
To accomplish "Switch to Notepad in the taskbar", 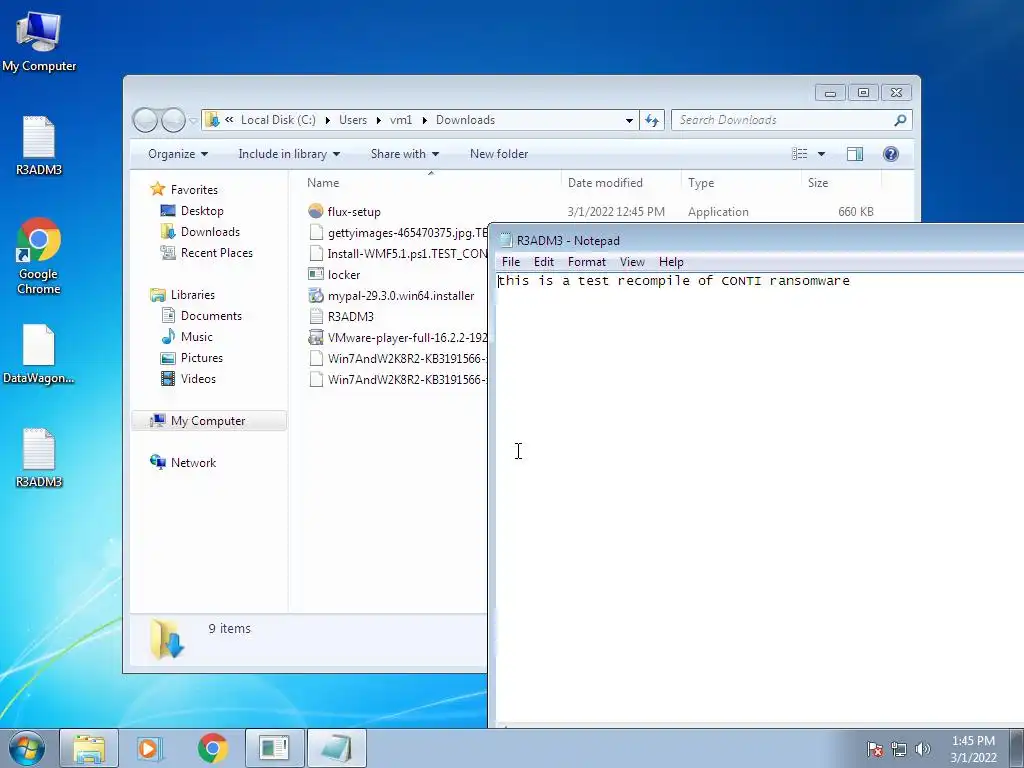I will pyautogui.click(x=336, y=748).
